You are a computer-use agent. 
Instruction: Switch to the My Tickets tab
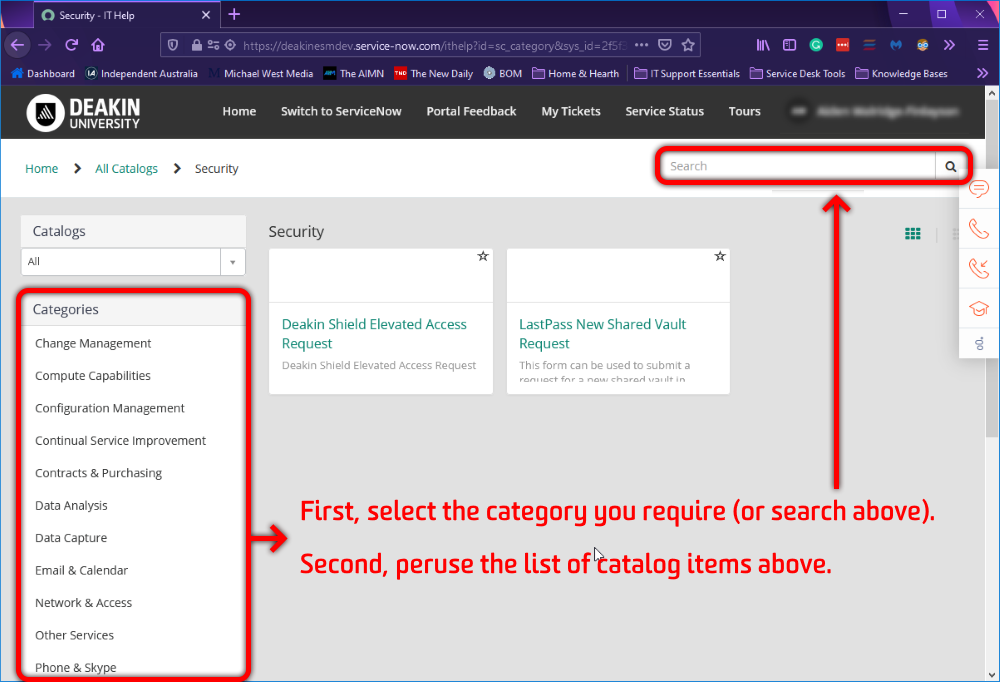click(570, 111)
